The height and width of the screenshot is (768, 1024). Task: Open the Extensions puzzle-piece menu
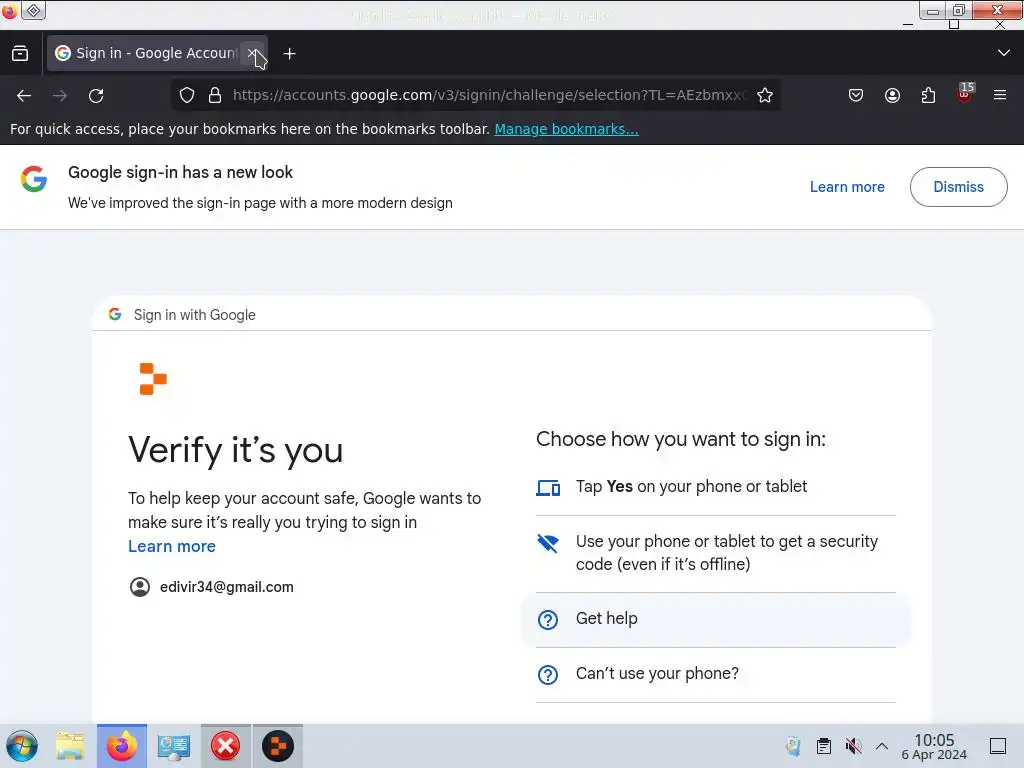[928, 95]
